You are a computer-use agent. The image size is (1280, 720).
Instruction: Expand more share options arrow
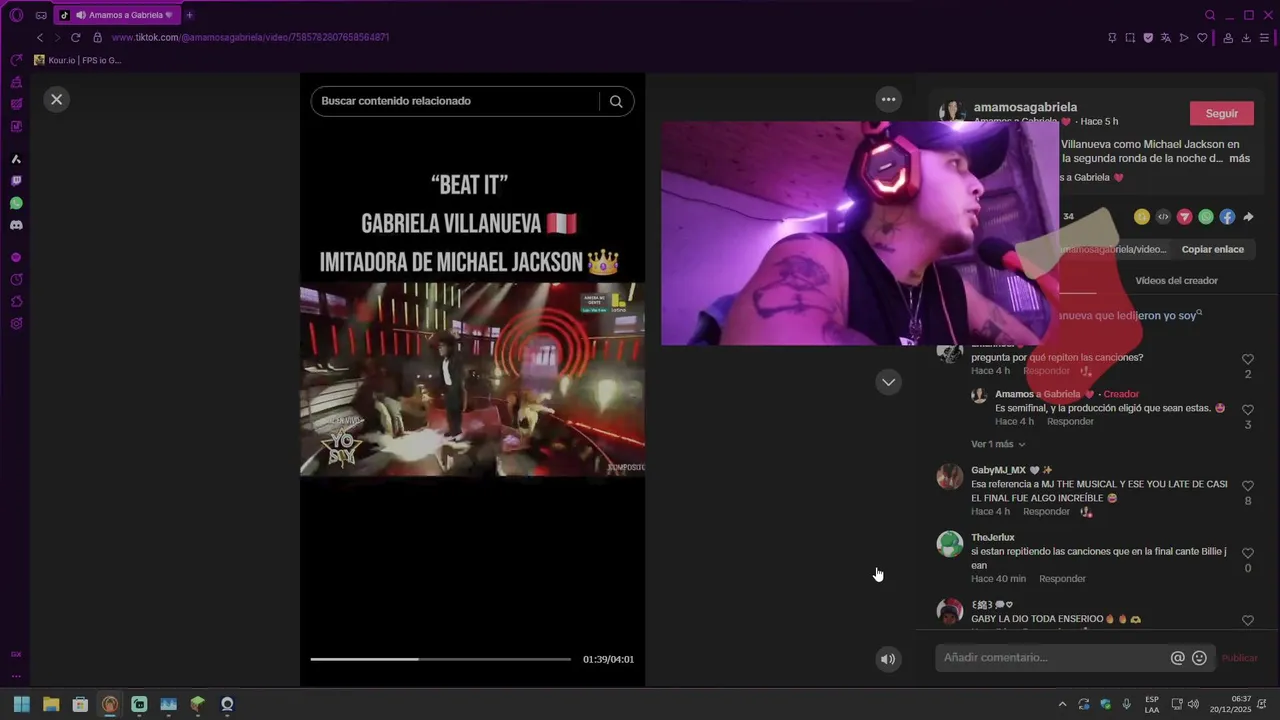click(1248, 217)
